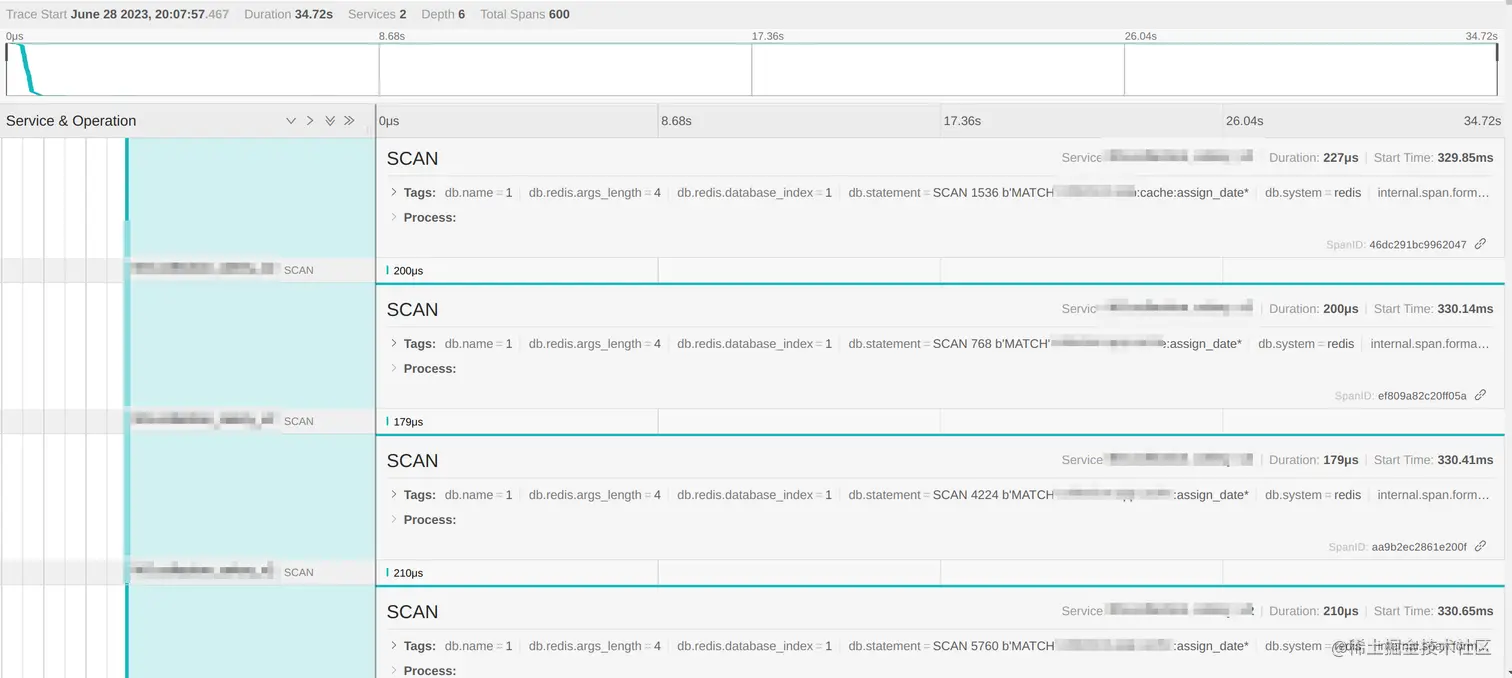Click the db.statement SCAN 1536 tag
The height and width of the screenshot is (678, 1512).
tap(1048, 193)
